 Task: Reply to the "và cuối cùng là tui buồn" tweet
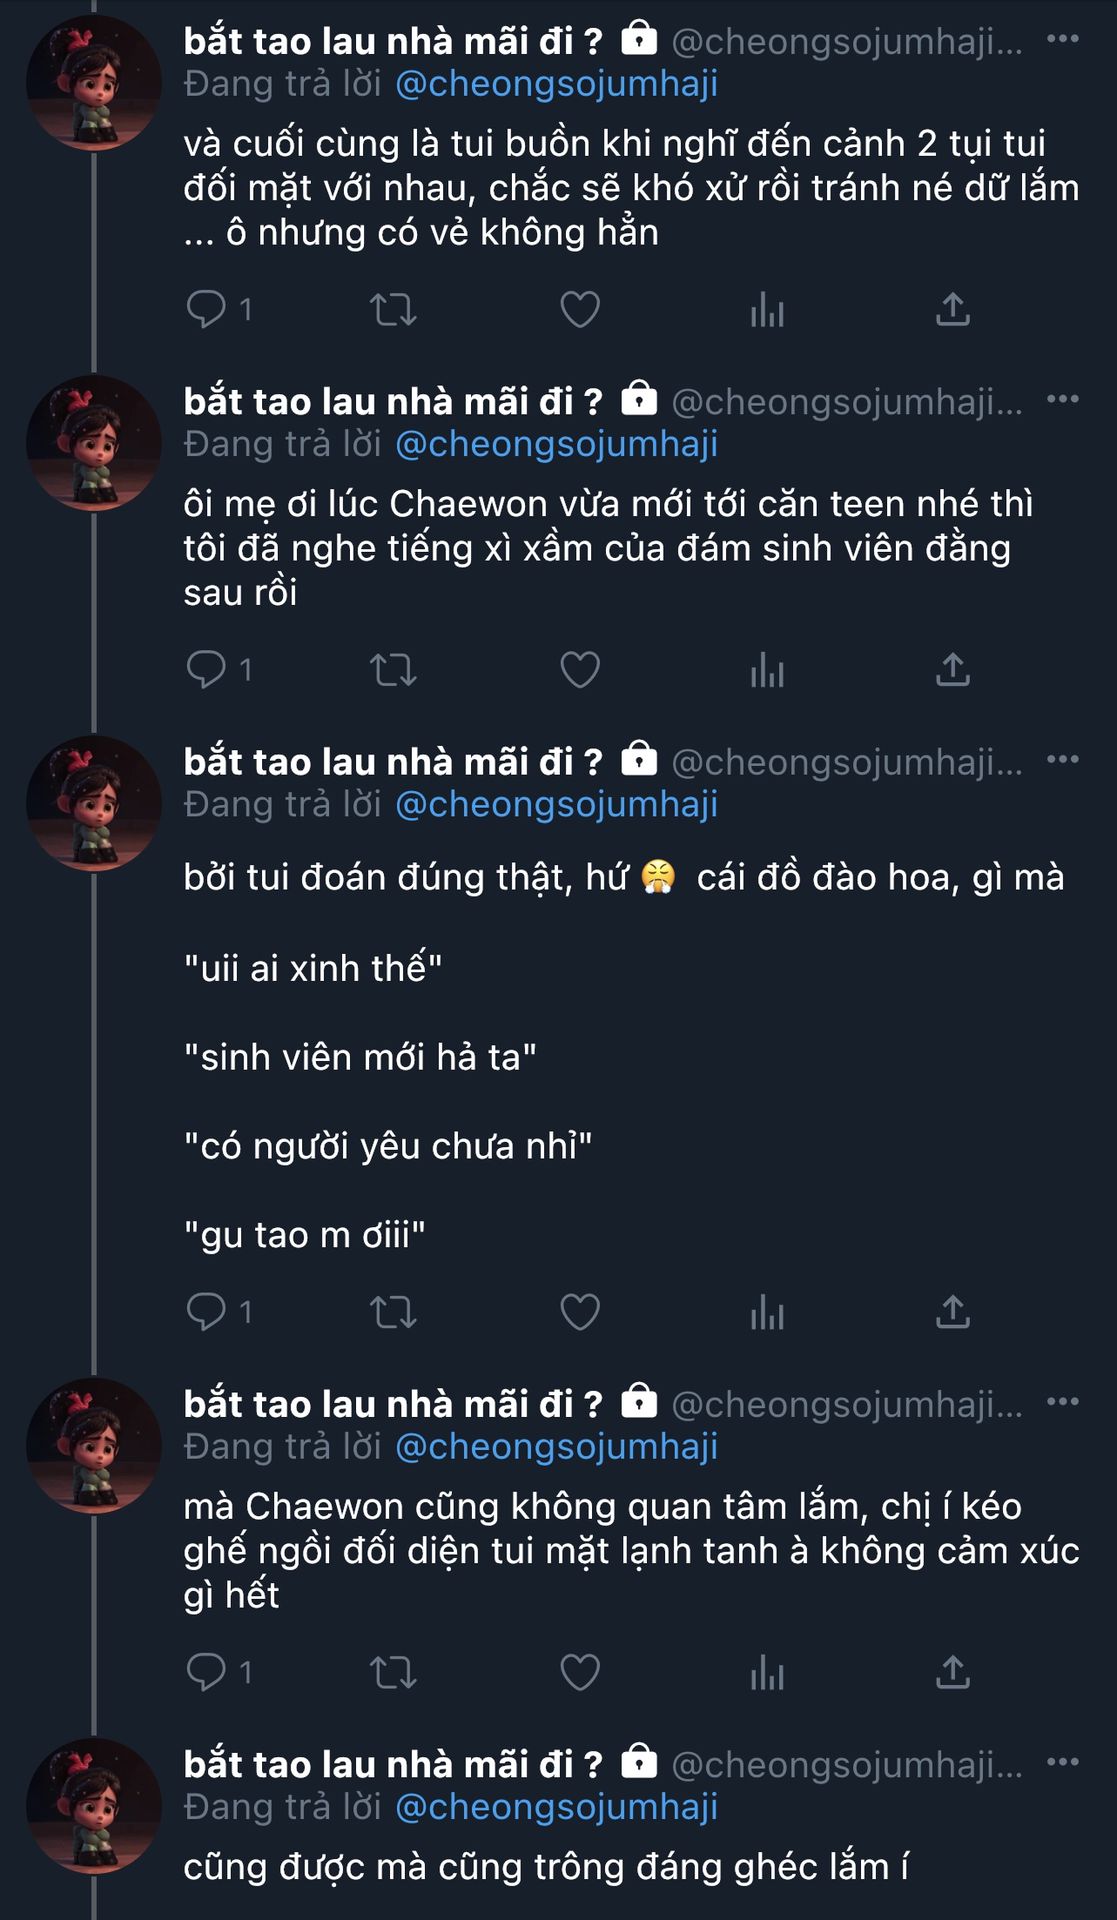click(x=207, y=309)
